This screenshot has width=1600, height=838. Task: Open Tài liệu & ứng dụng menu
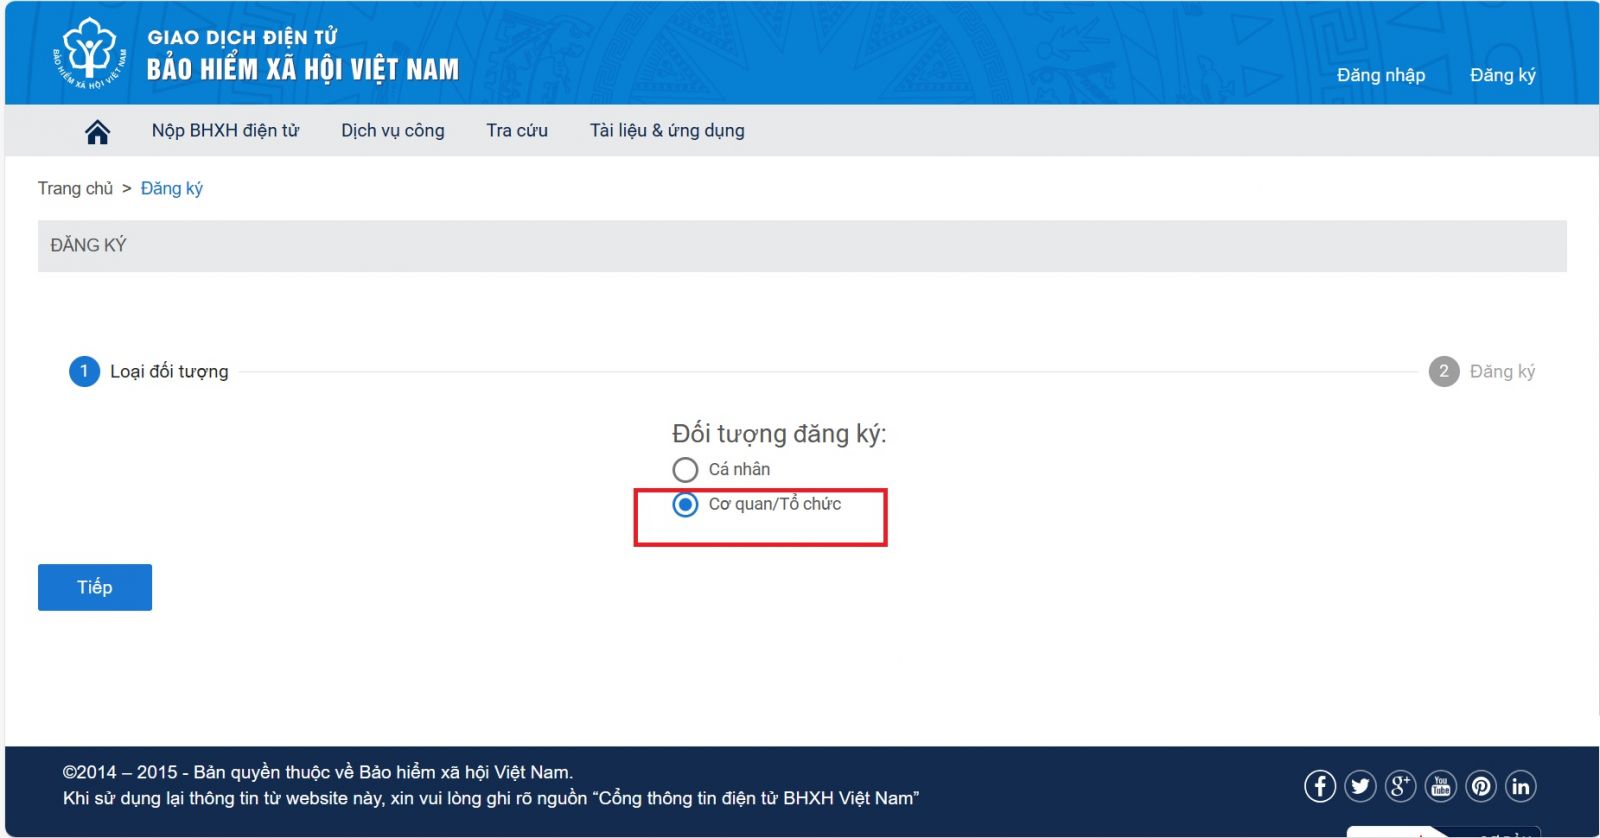(x=667, y=131)
